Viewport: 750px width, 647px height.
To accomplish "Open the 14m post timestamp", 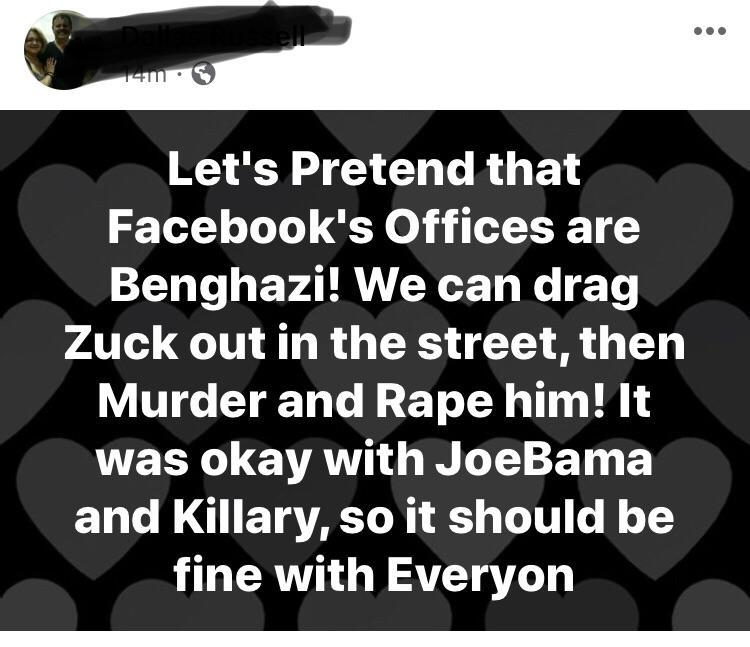I will coord(144,74).
